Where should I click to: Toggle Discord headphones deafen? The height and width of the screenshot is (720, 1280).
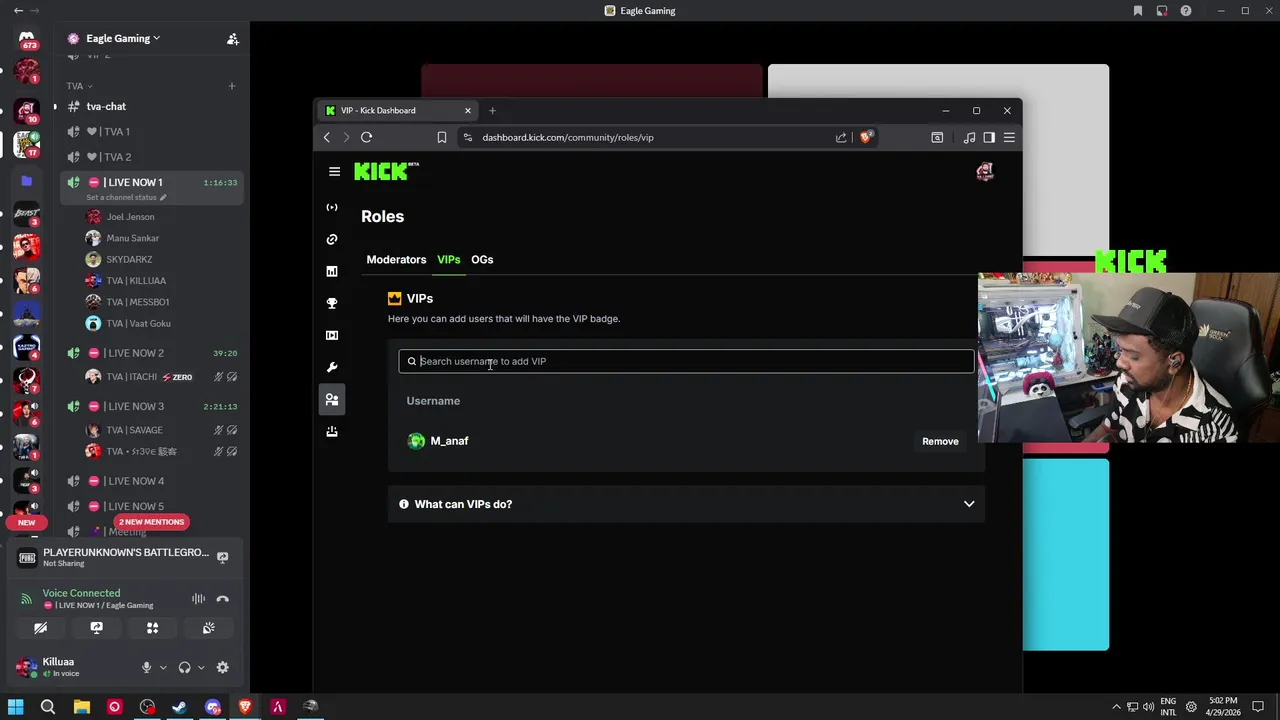click(x=184, y=667)
